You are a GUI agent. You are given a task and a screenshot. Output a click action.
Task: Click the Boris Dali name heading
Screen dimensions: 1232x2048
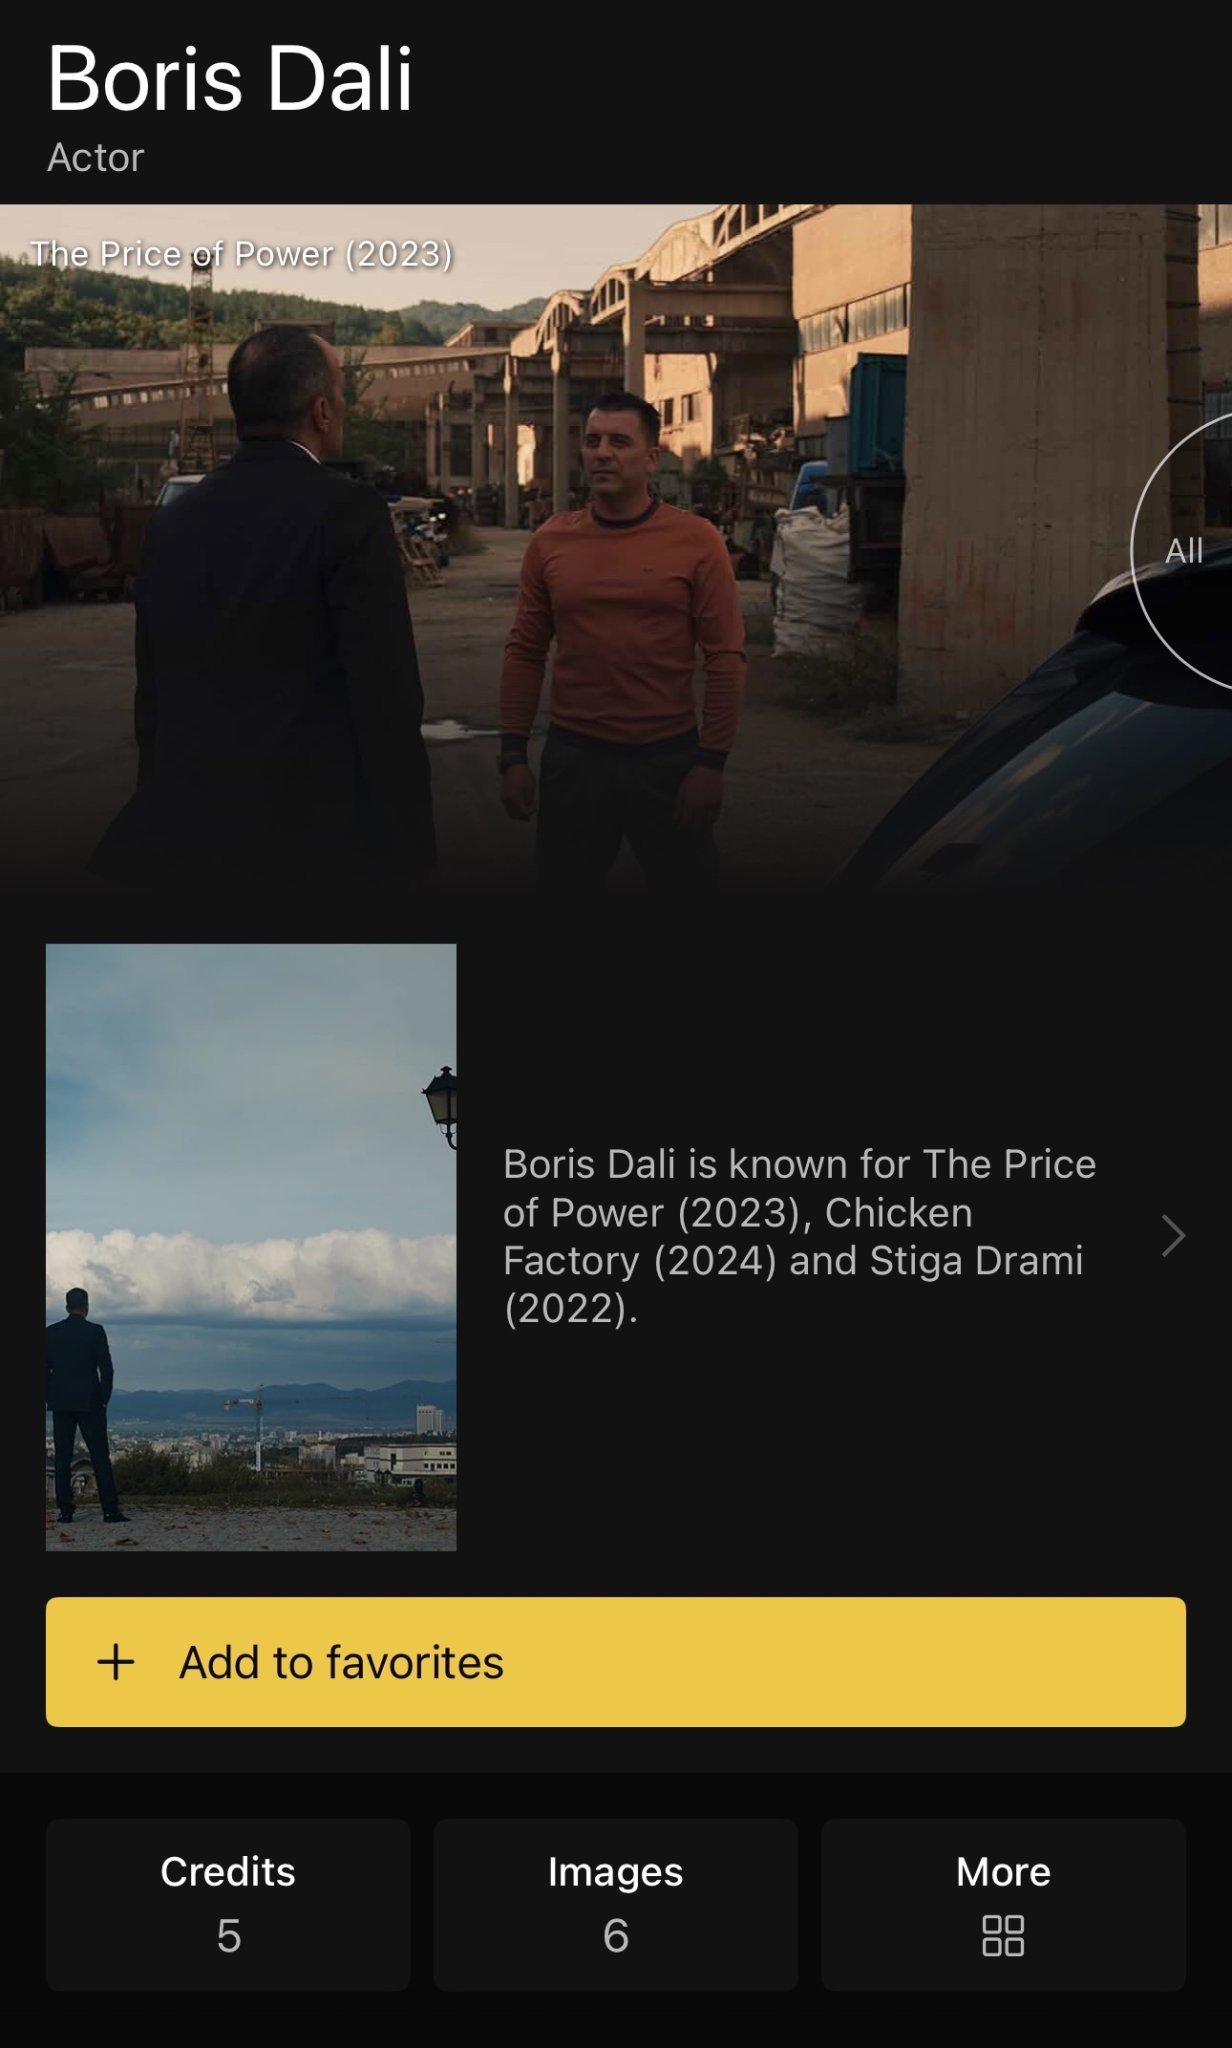click(x=230, y=79)
